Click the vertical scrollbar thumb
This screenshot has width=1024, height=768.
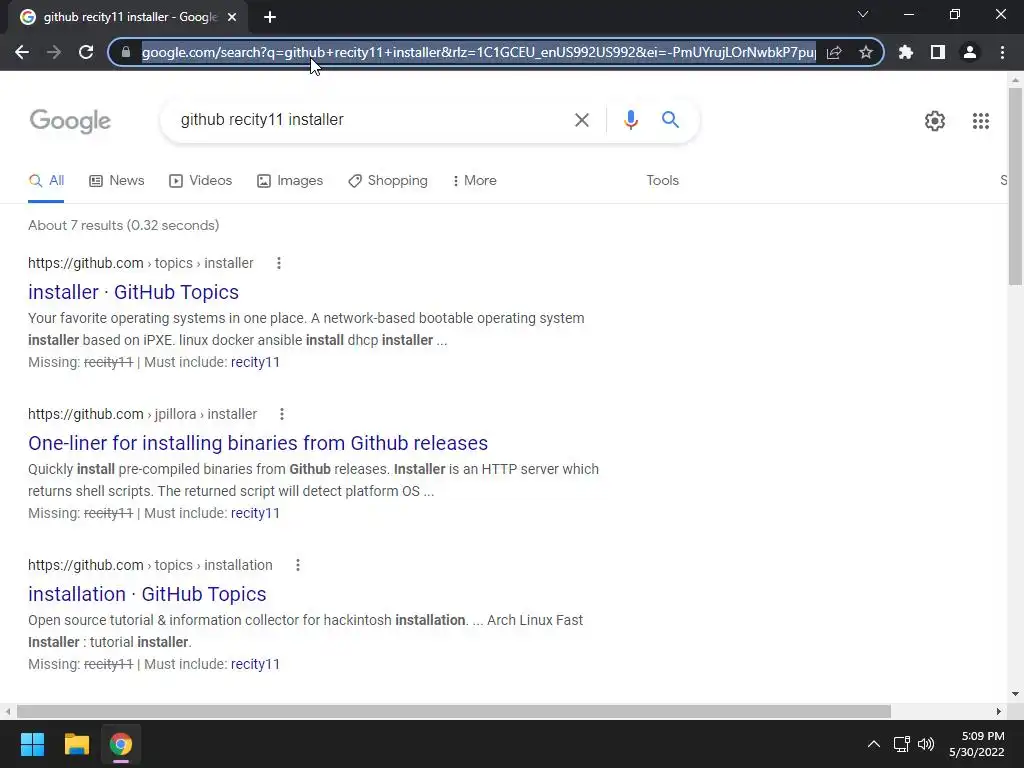pos(1015,186)
